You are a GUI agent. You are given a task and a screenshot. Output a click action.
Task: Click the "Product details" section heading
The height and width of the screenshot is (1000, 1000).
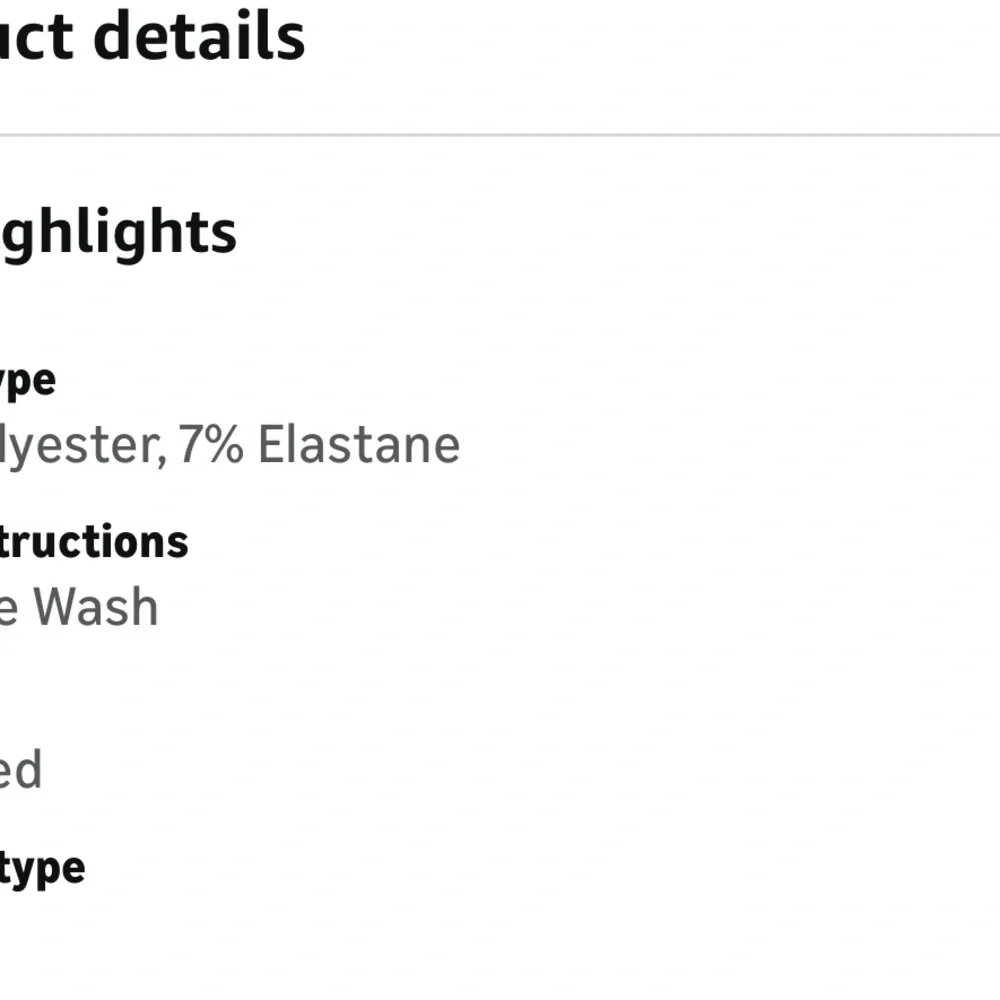coord(150,37)
